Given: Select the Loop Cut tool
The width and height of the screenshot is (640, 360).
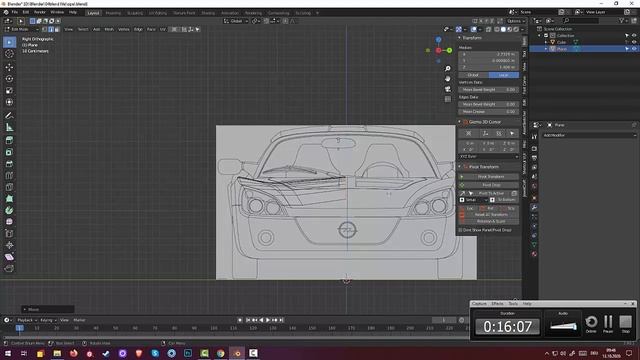Looking at the screenshot, I should point(9,176).
